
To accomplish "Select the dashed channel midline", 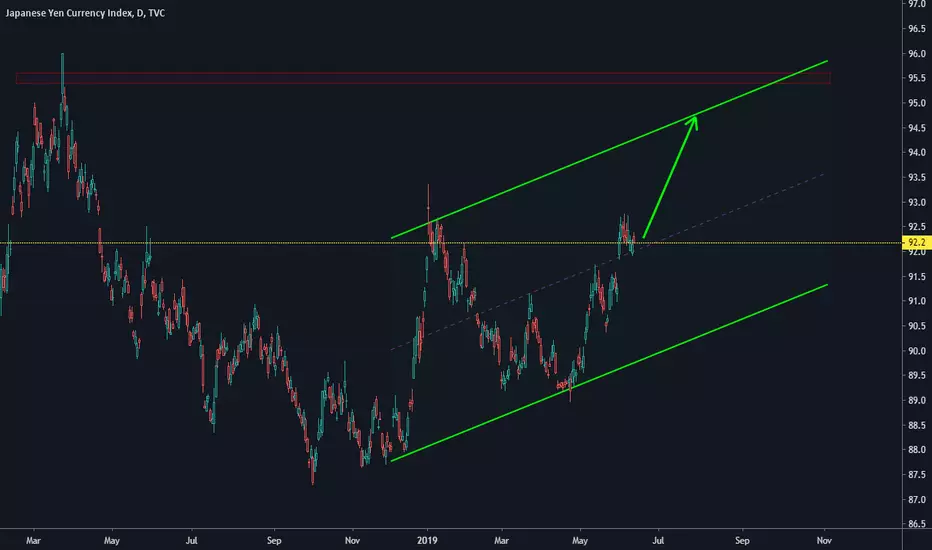I will [x=606, y=262].
